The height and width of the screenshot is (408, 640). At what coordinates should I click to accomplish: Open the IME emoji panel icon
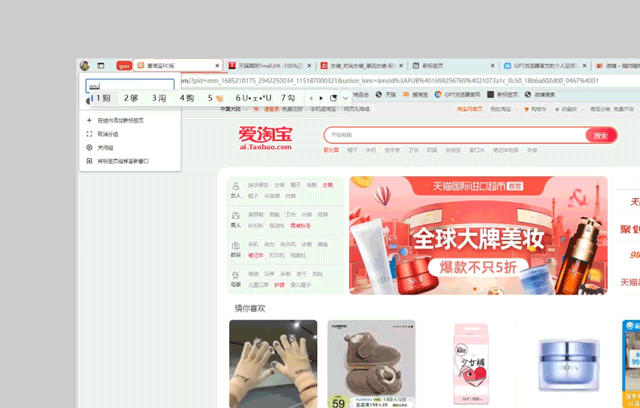click(333, 98)
